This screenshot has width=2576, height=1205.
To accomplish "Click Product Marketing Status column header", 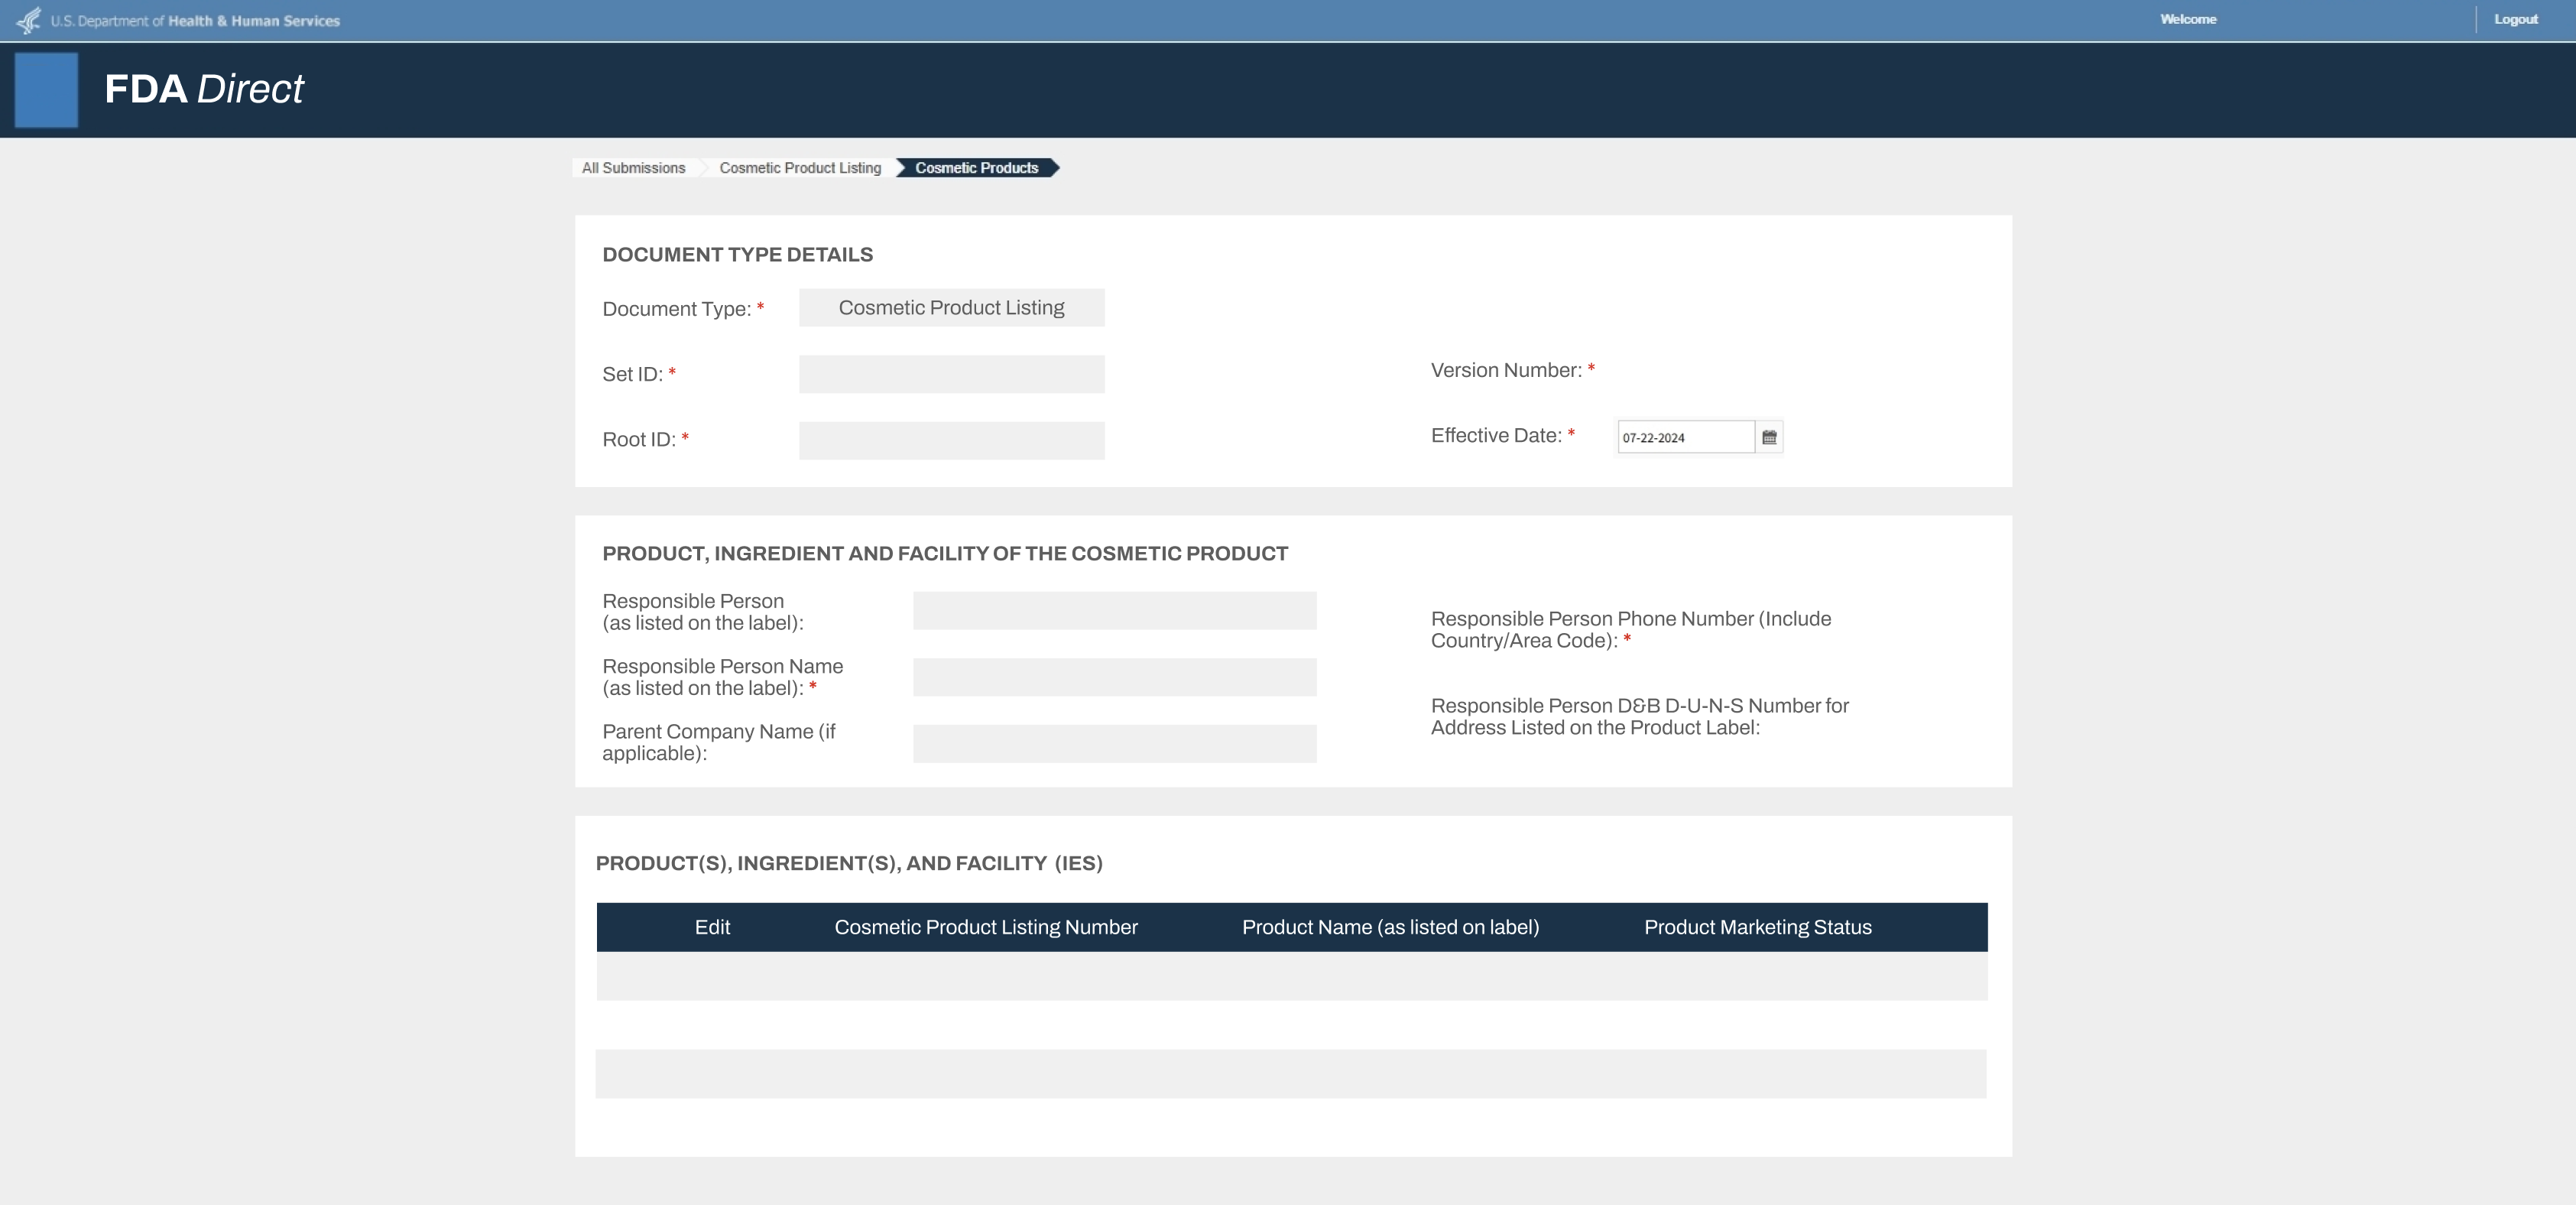I will [1757, 927].
